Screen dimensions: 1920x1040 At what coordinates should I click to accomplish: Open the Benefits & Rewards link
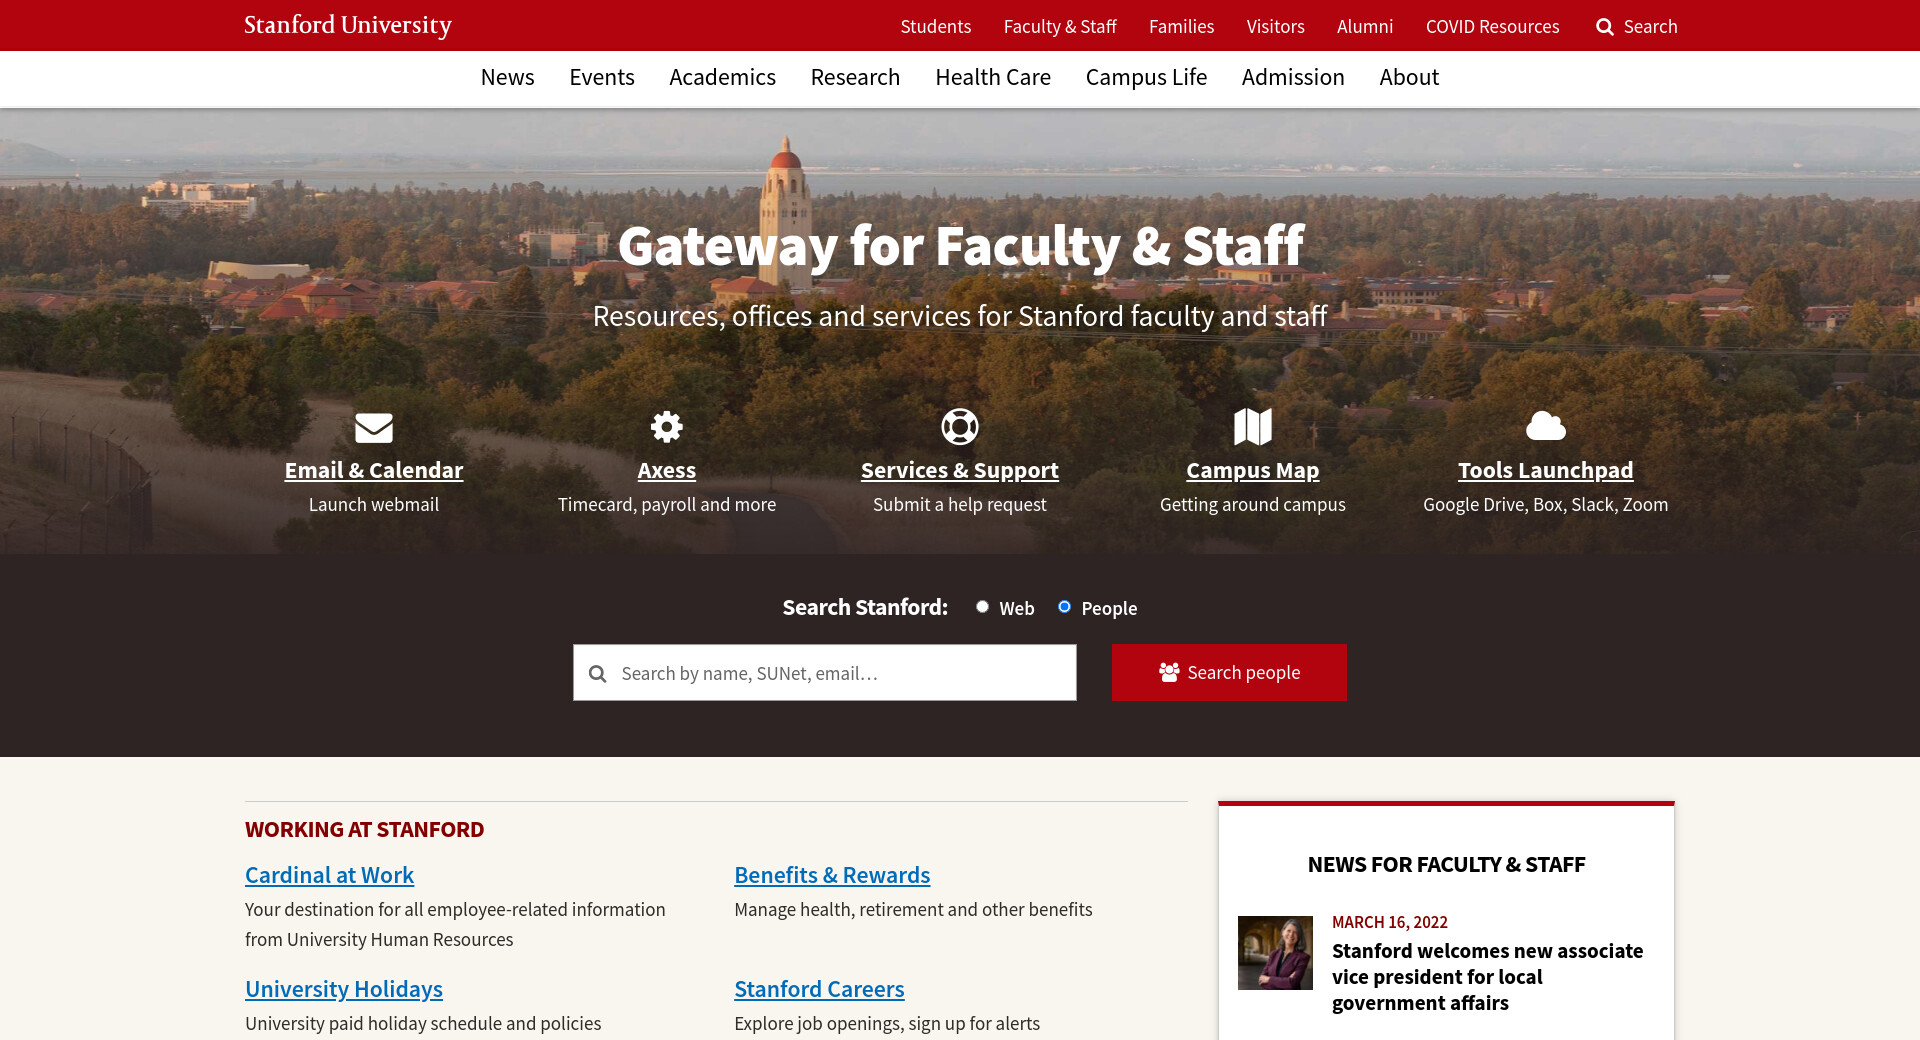[832, 875]
